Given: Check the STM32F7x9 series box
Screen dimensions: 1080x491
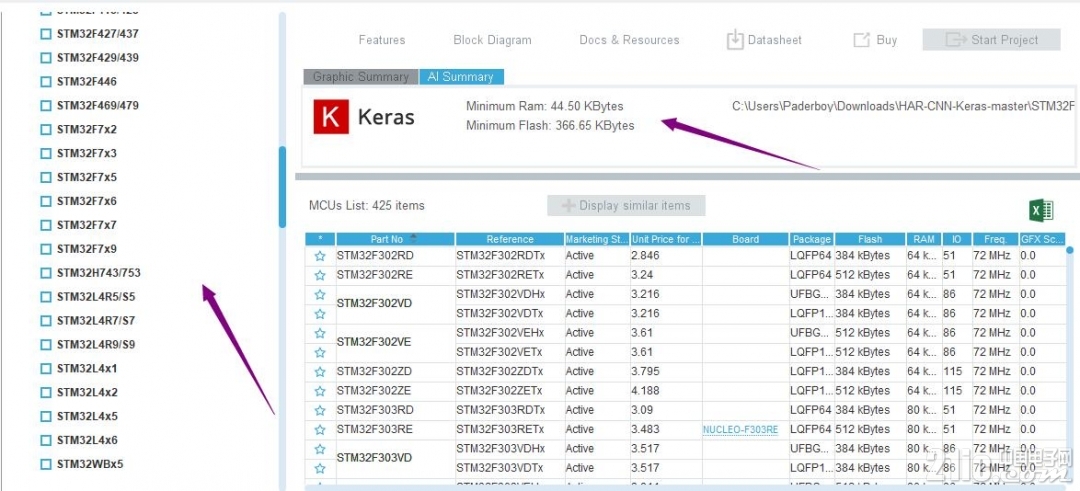Looking at the screenshot, I should pos(45,249).
